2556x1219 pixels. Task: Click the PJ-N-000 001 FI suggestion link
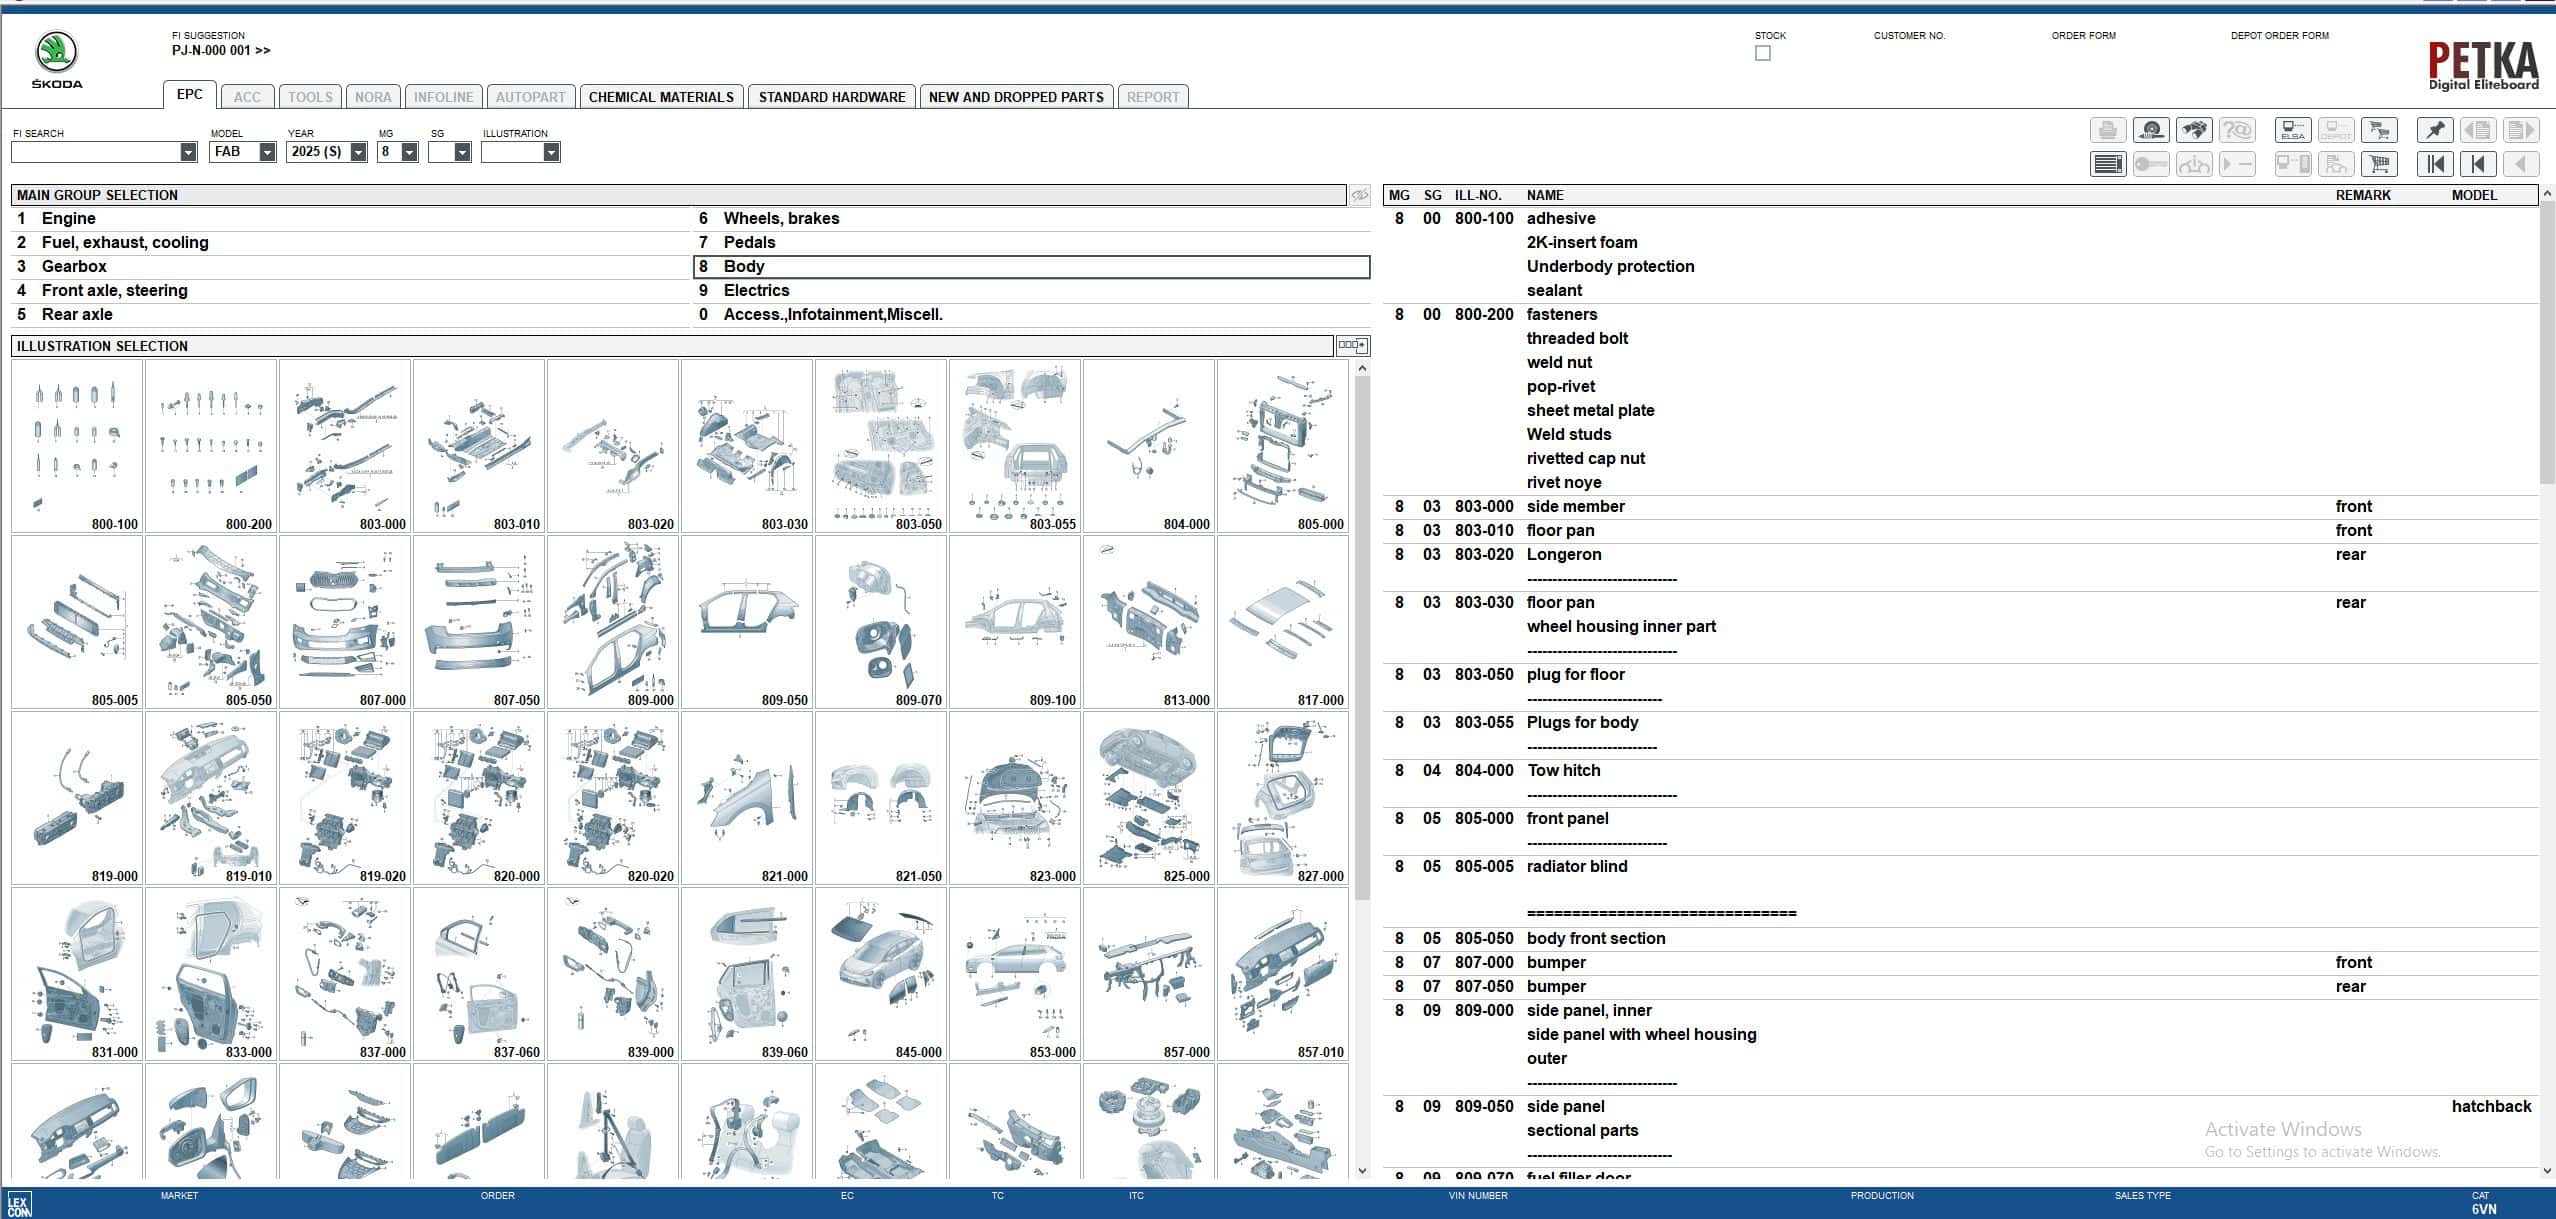(222, 50)
